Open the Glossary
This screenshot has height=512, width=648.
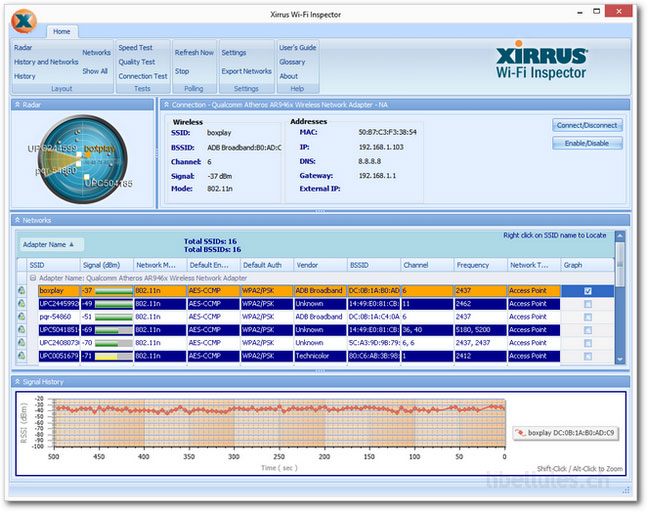pyautogui.click(x=292, y=62)
